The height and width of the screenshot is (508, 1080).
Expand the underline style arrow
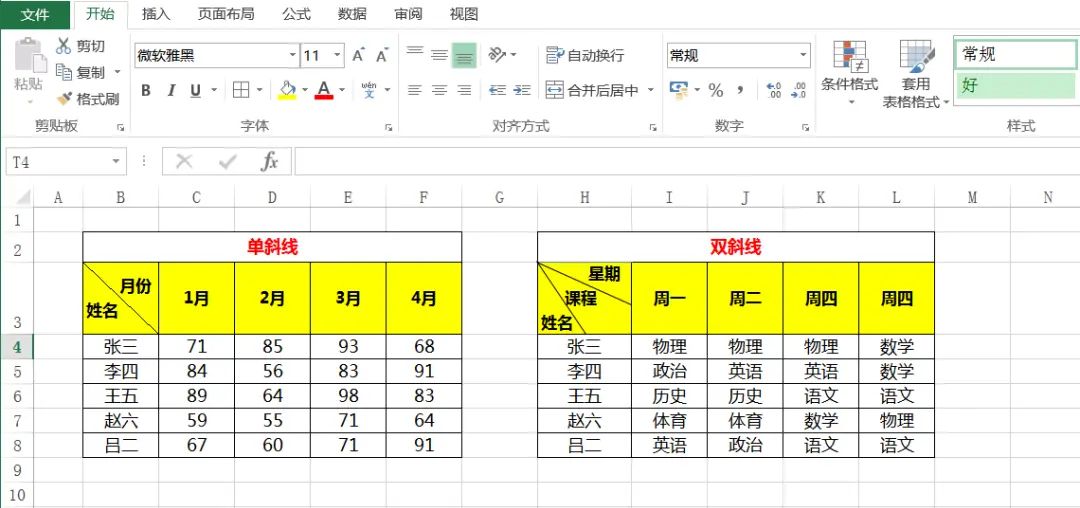(214, 90)
